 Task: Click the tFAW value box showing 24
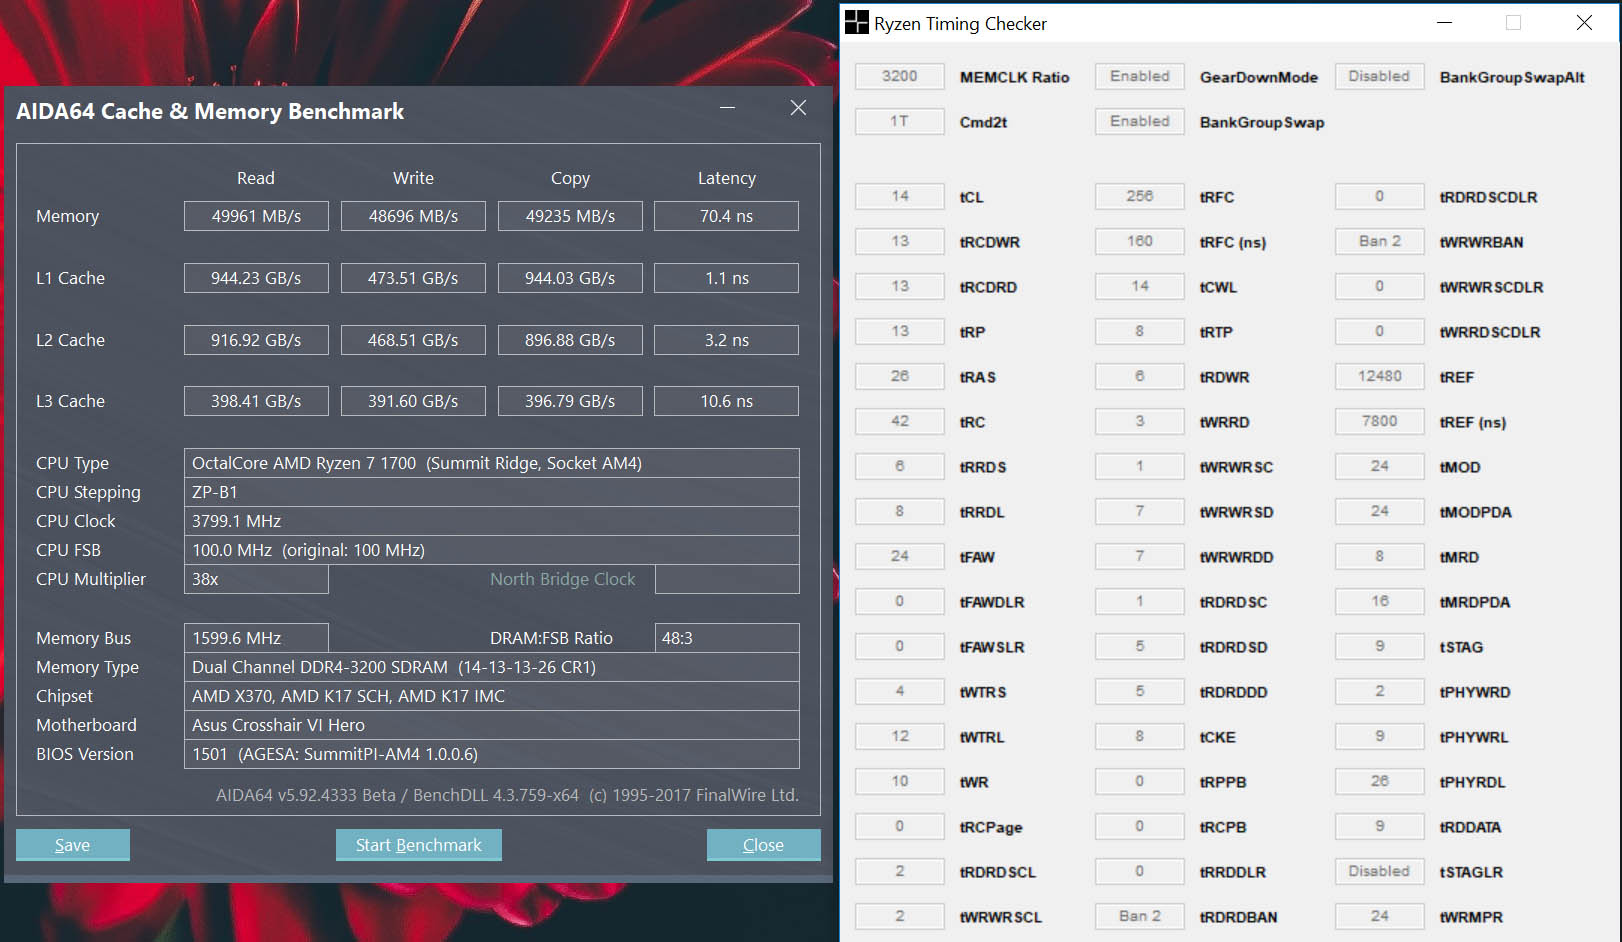pos(900,556)
